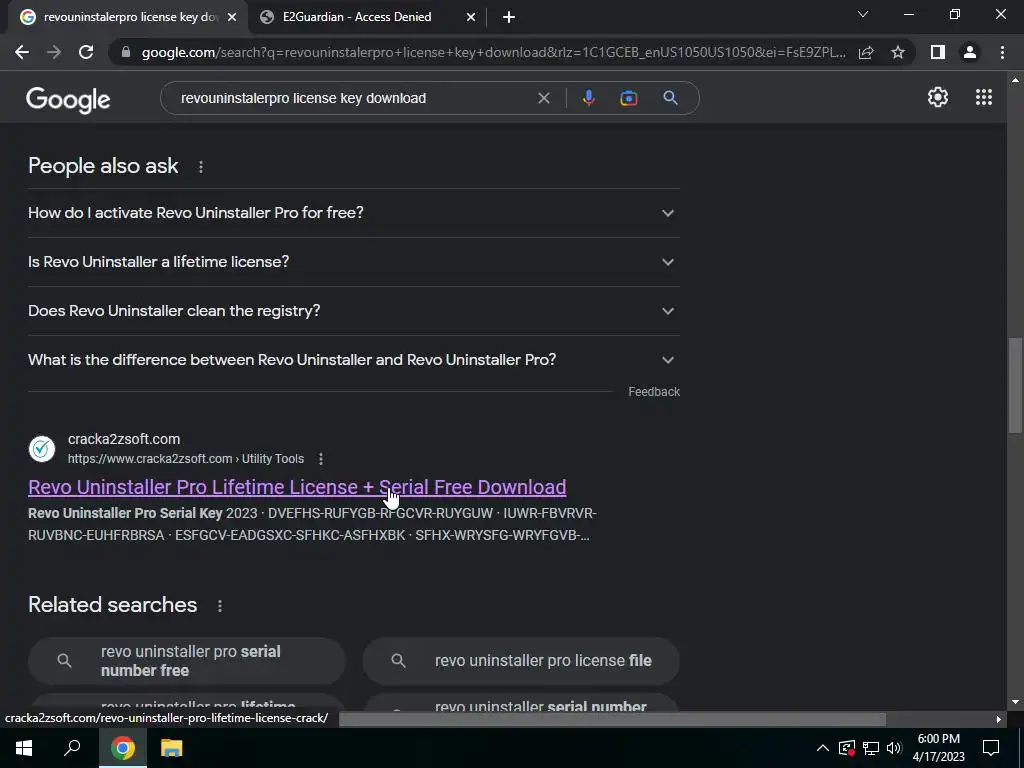Image resolution: width=1024 pixels, height=768 pixels.
Task: Click Chrome in the taskbar
Action: pos(123,748)
